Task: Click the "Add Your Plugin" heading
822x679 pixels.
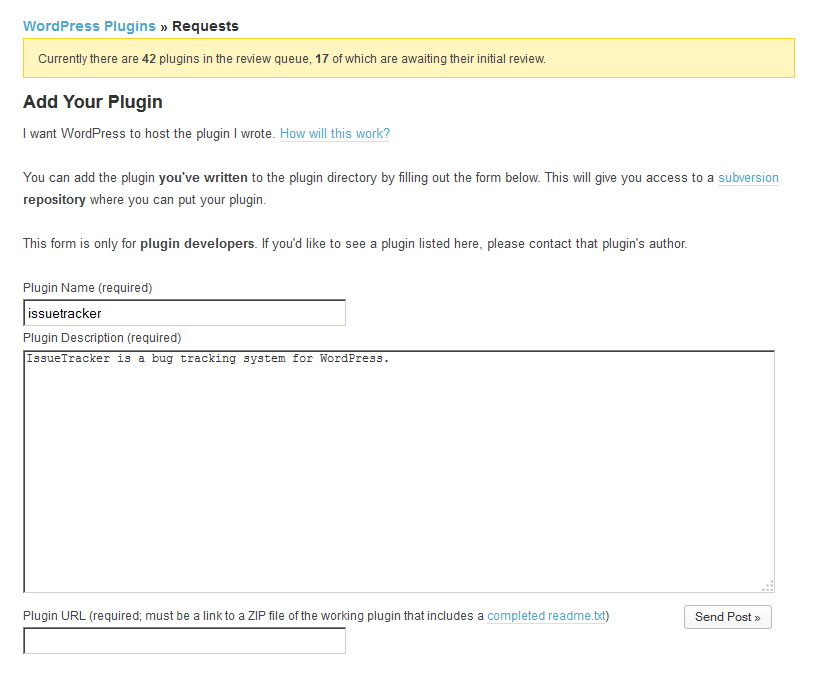Action: (93, 102)
